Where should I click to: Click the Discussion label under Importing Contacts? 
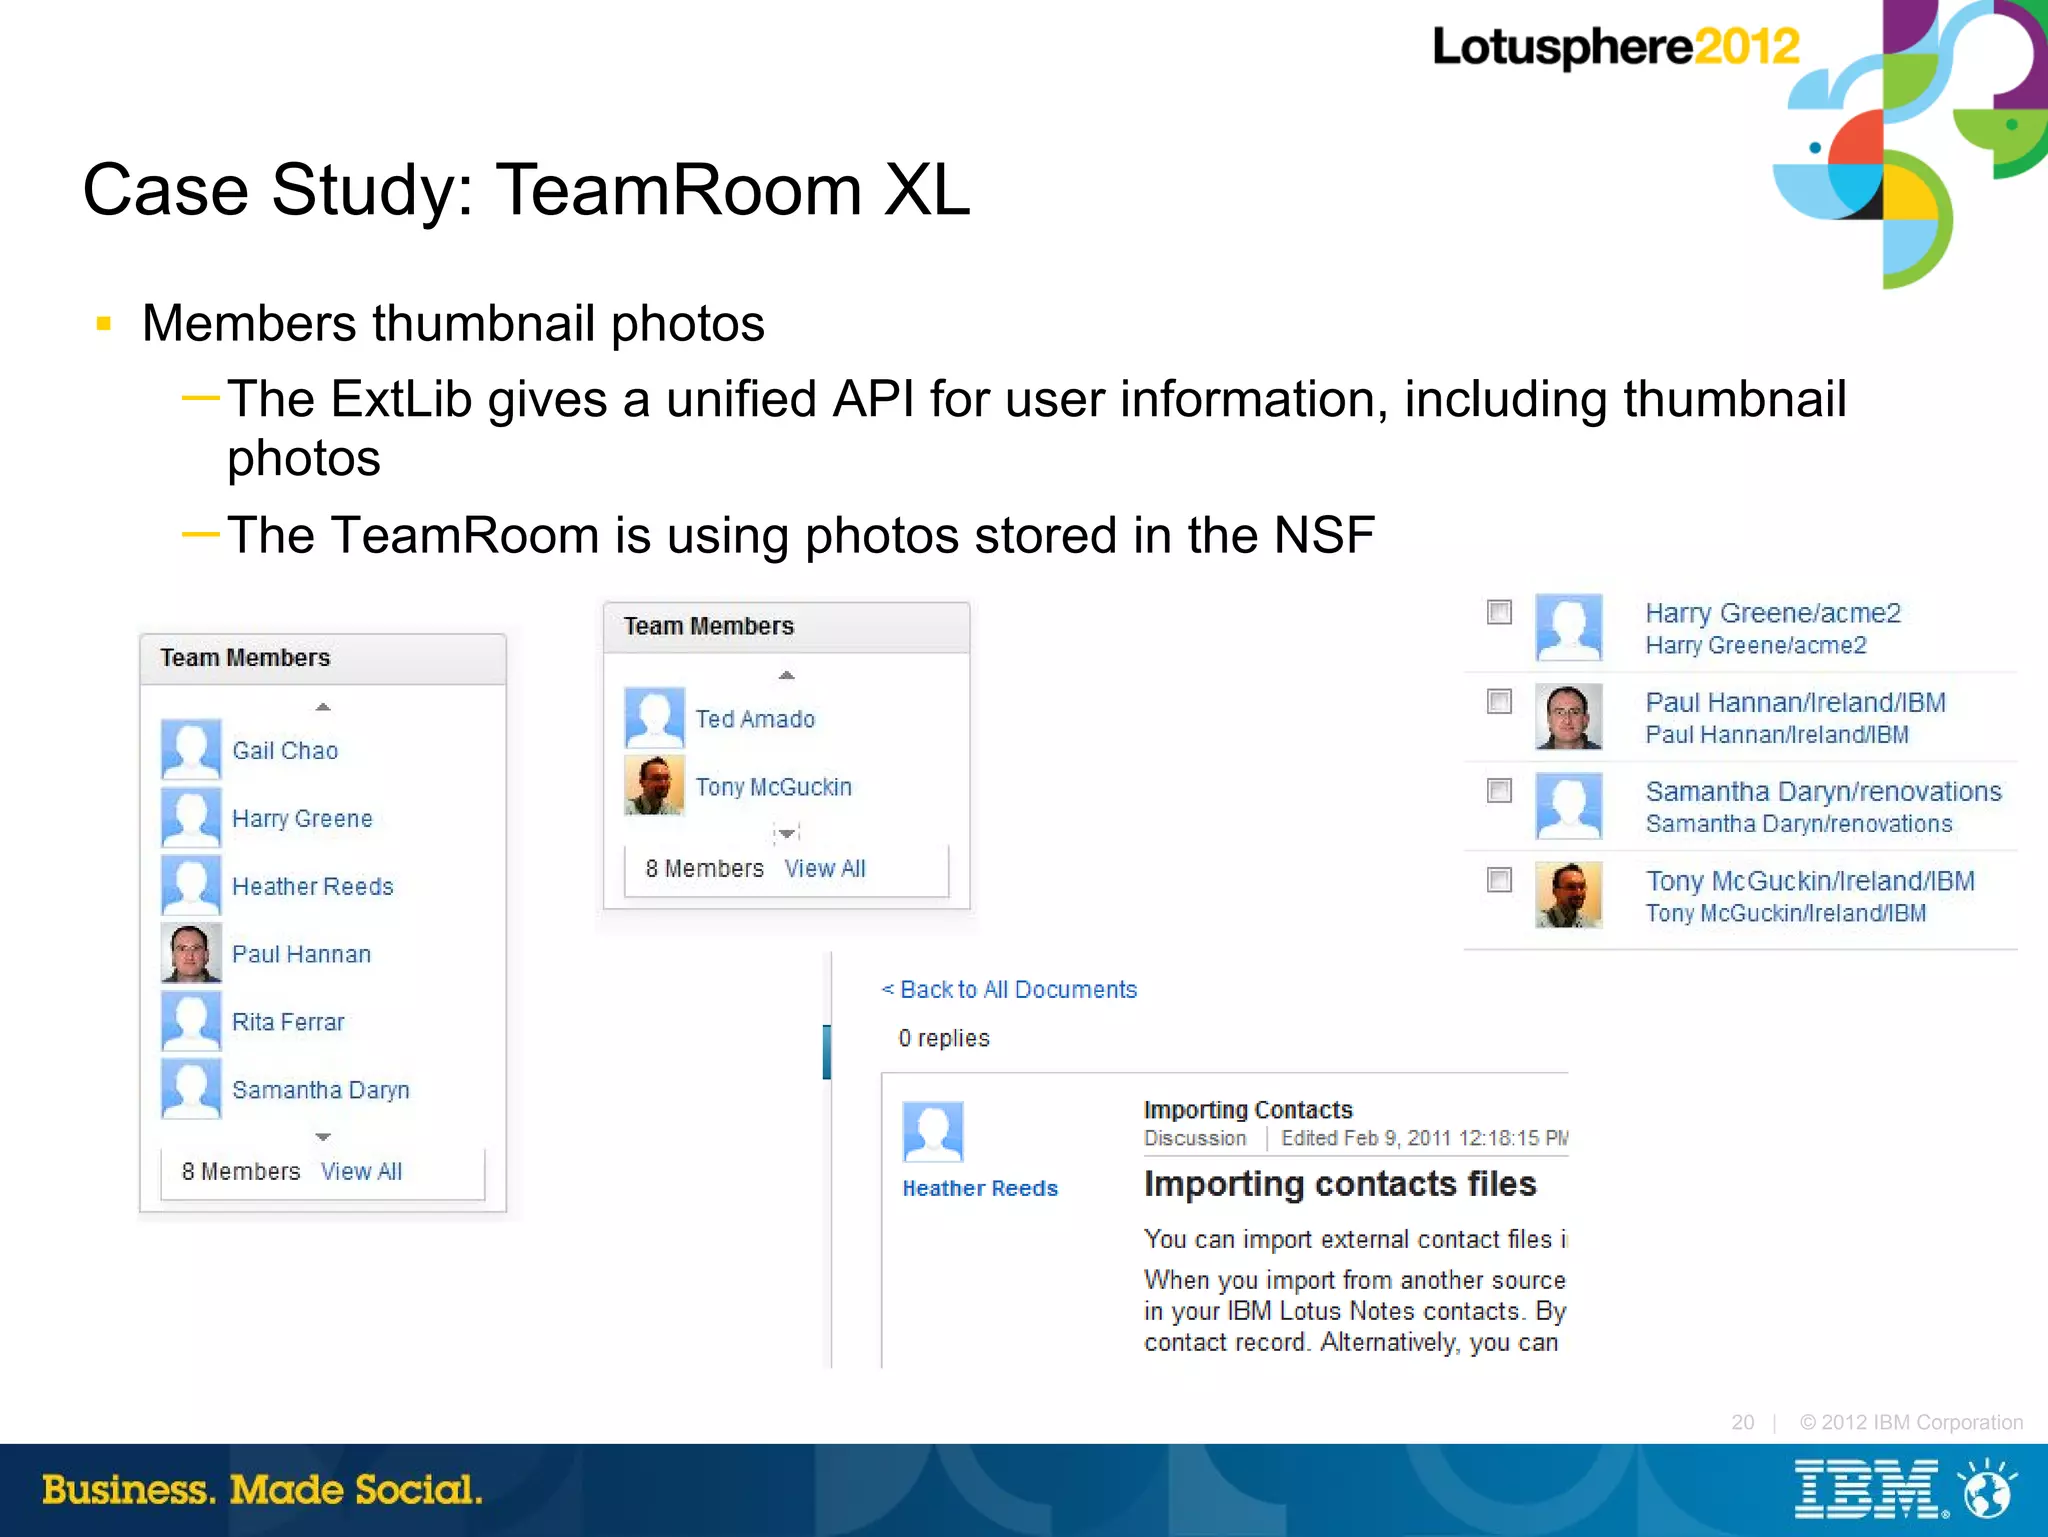pyautogui.click(x=1195, y=1138)
